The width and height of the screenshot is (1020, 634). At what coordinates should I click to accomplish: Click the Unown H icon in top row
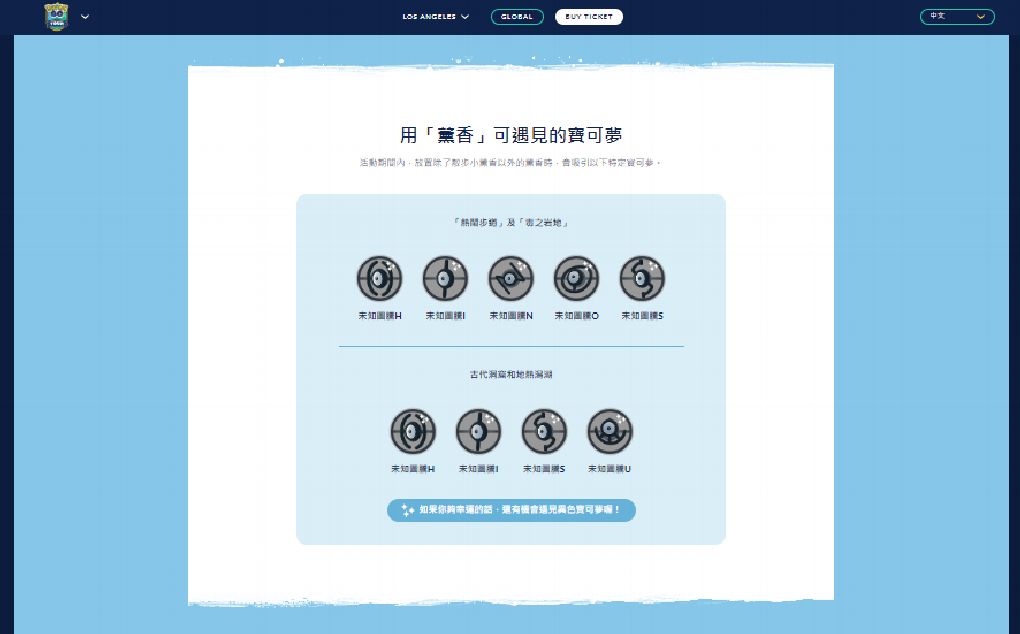click(x=379, y=278)
